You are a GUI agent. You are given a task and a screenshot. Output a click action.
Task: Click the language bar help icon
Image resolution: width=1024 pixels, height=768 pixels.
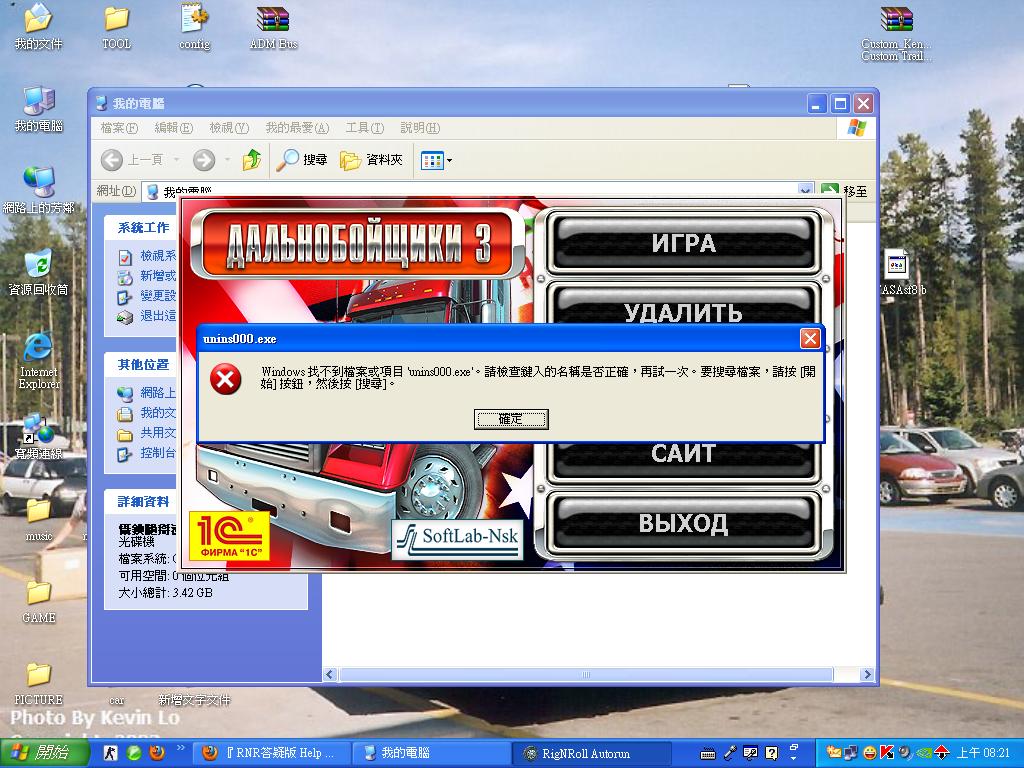pos(771,753)
